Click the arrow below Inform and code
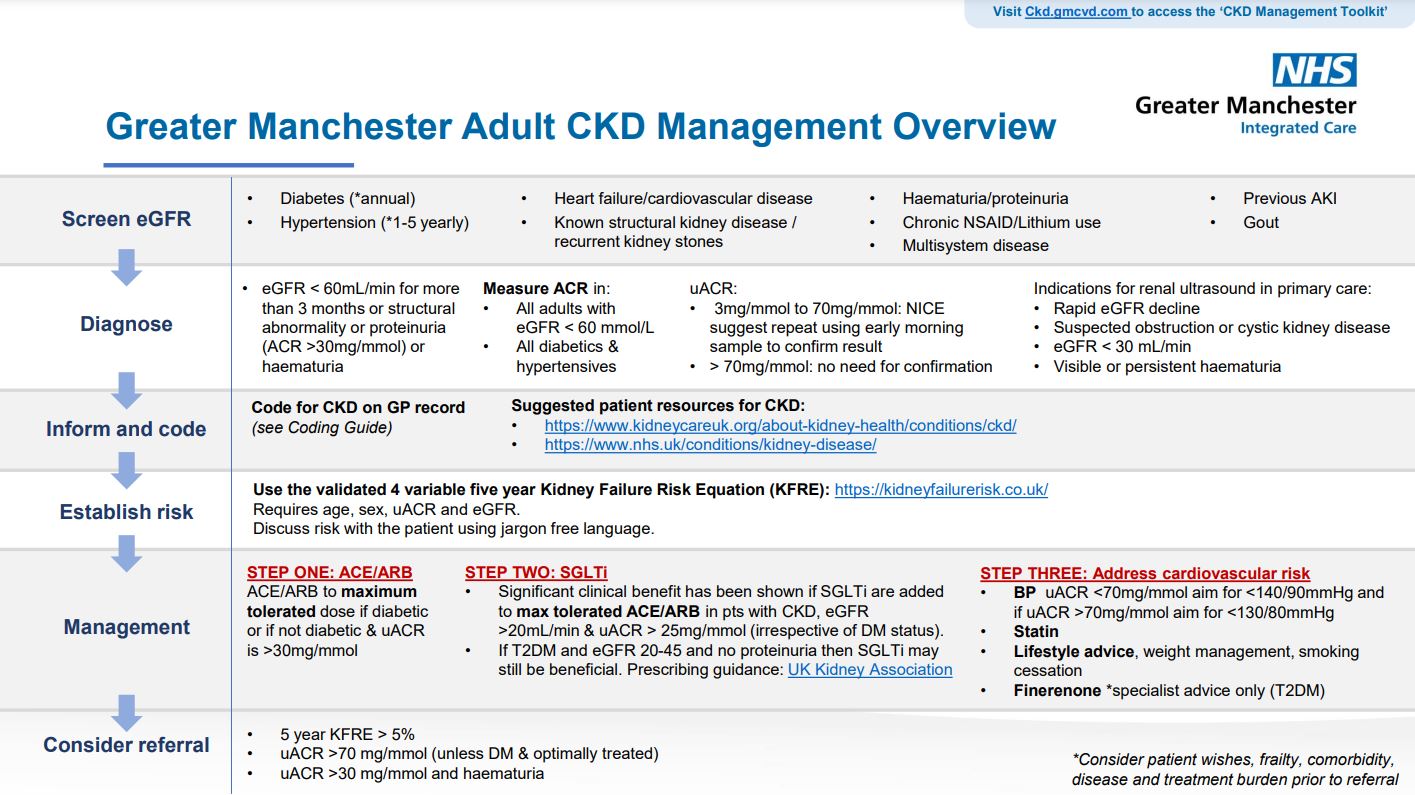This screenshot has width=1415, height=795. click(x=126, y=470)
